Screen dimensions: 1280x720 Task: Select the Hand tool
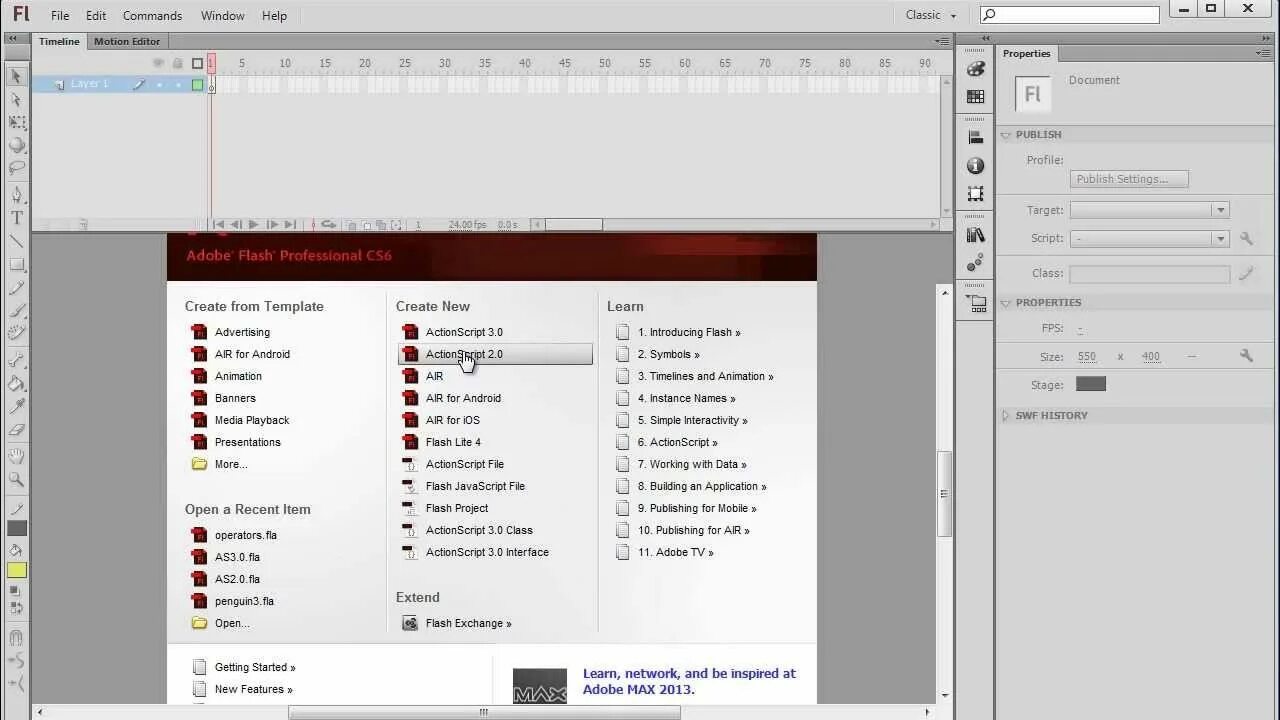pyautogui.click(x=16, y=456)
